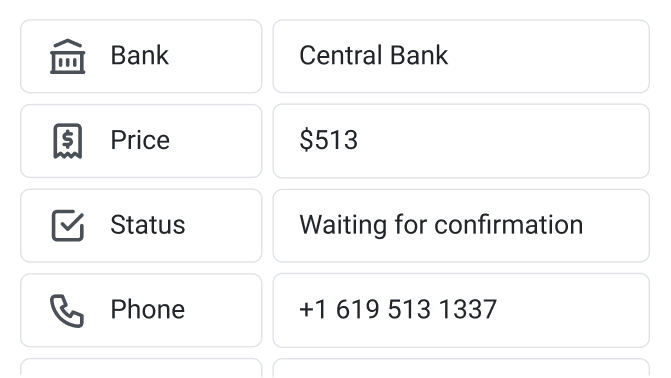Click the Waiting for confirmation text
This screenshot has width=671, height=378.
pyautogui.click(x=441, y=225)
